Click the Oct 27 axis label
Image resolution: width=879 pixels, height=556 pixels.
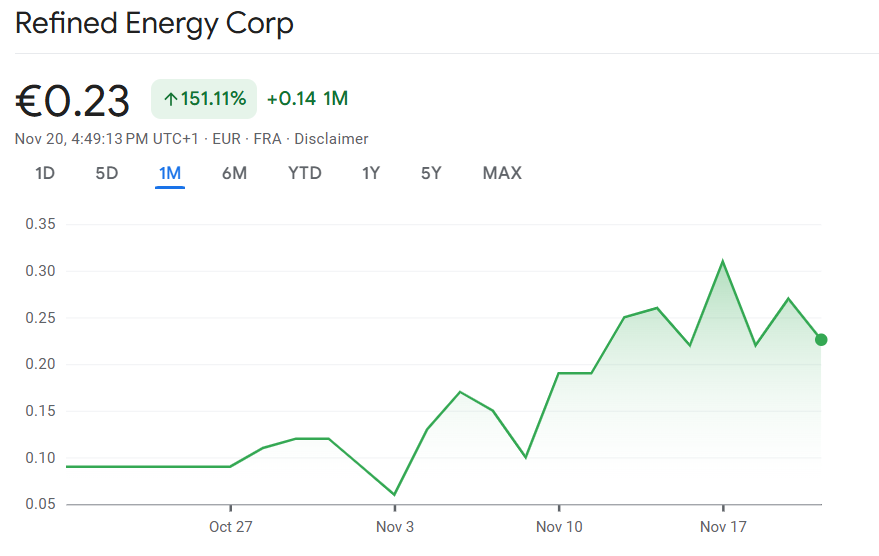(230, 526)
